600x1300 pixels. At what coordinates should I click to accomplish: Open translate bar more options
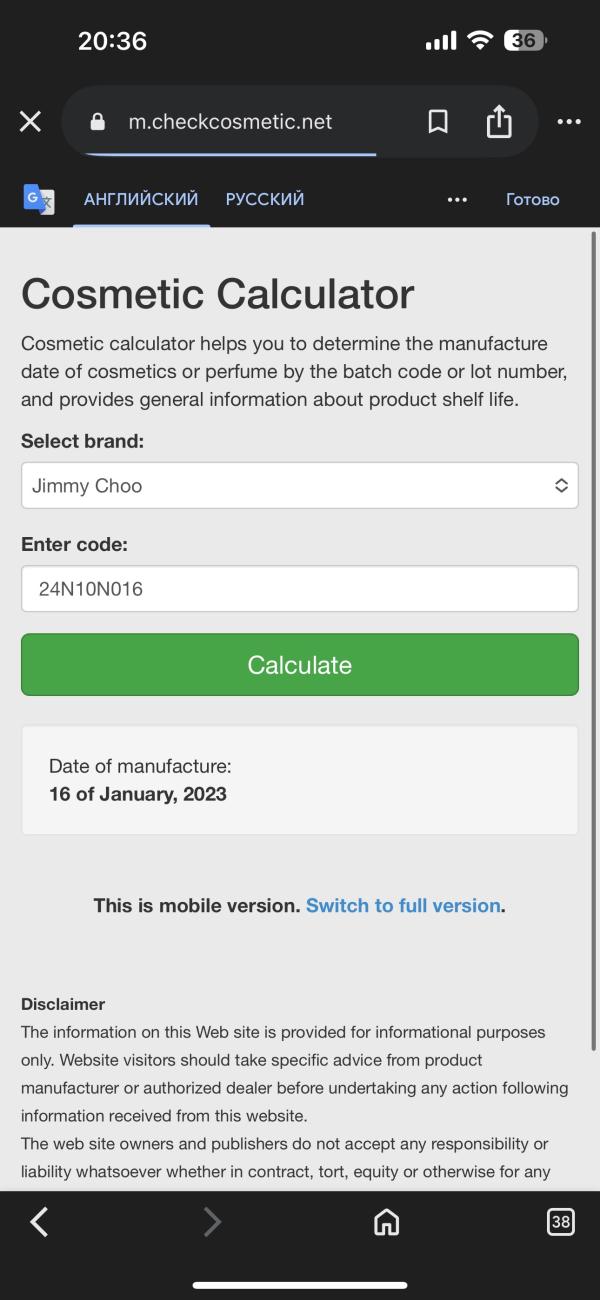(x=457, y=199)
